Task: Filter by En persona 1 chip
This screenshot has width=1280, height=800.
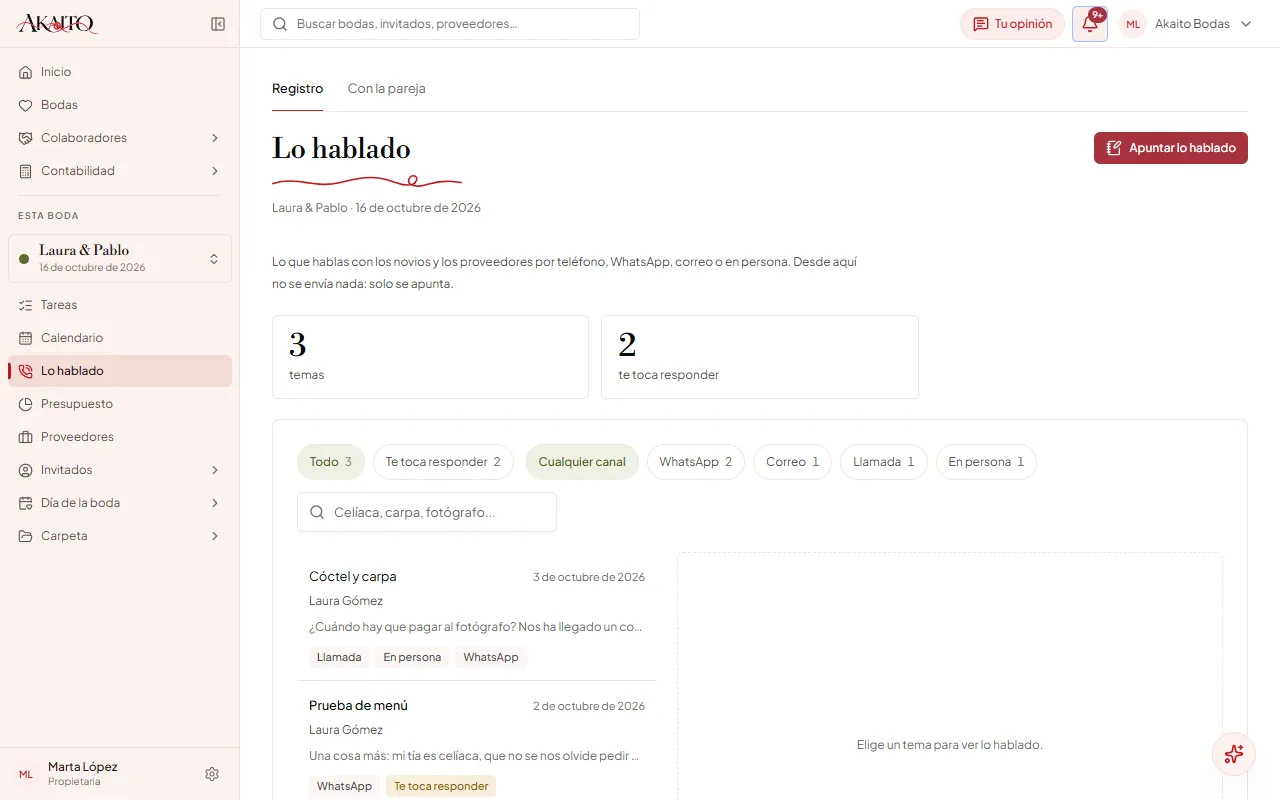Action: (x=986, y=462)
